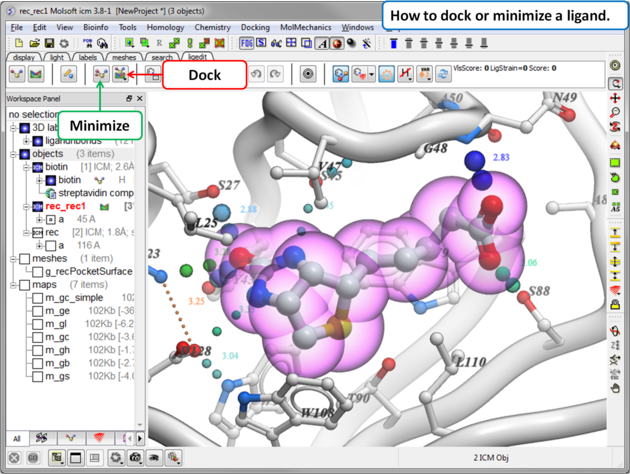The height and width of the screenshot is (474, 630).
Task: Click the Minimize ligand button
Action: tap(101, 74)
